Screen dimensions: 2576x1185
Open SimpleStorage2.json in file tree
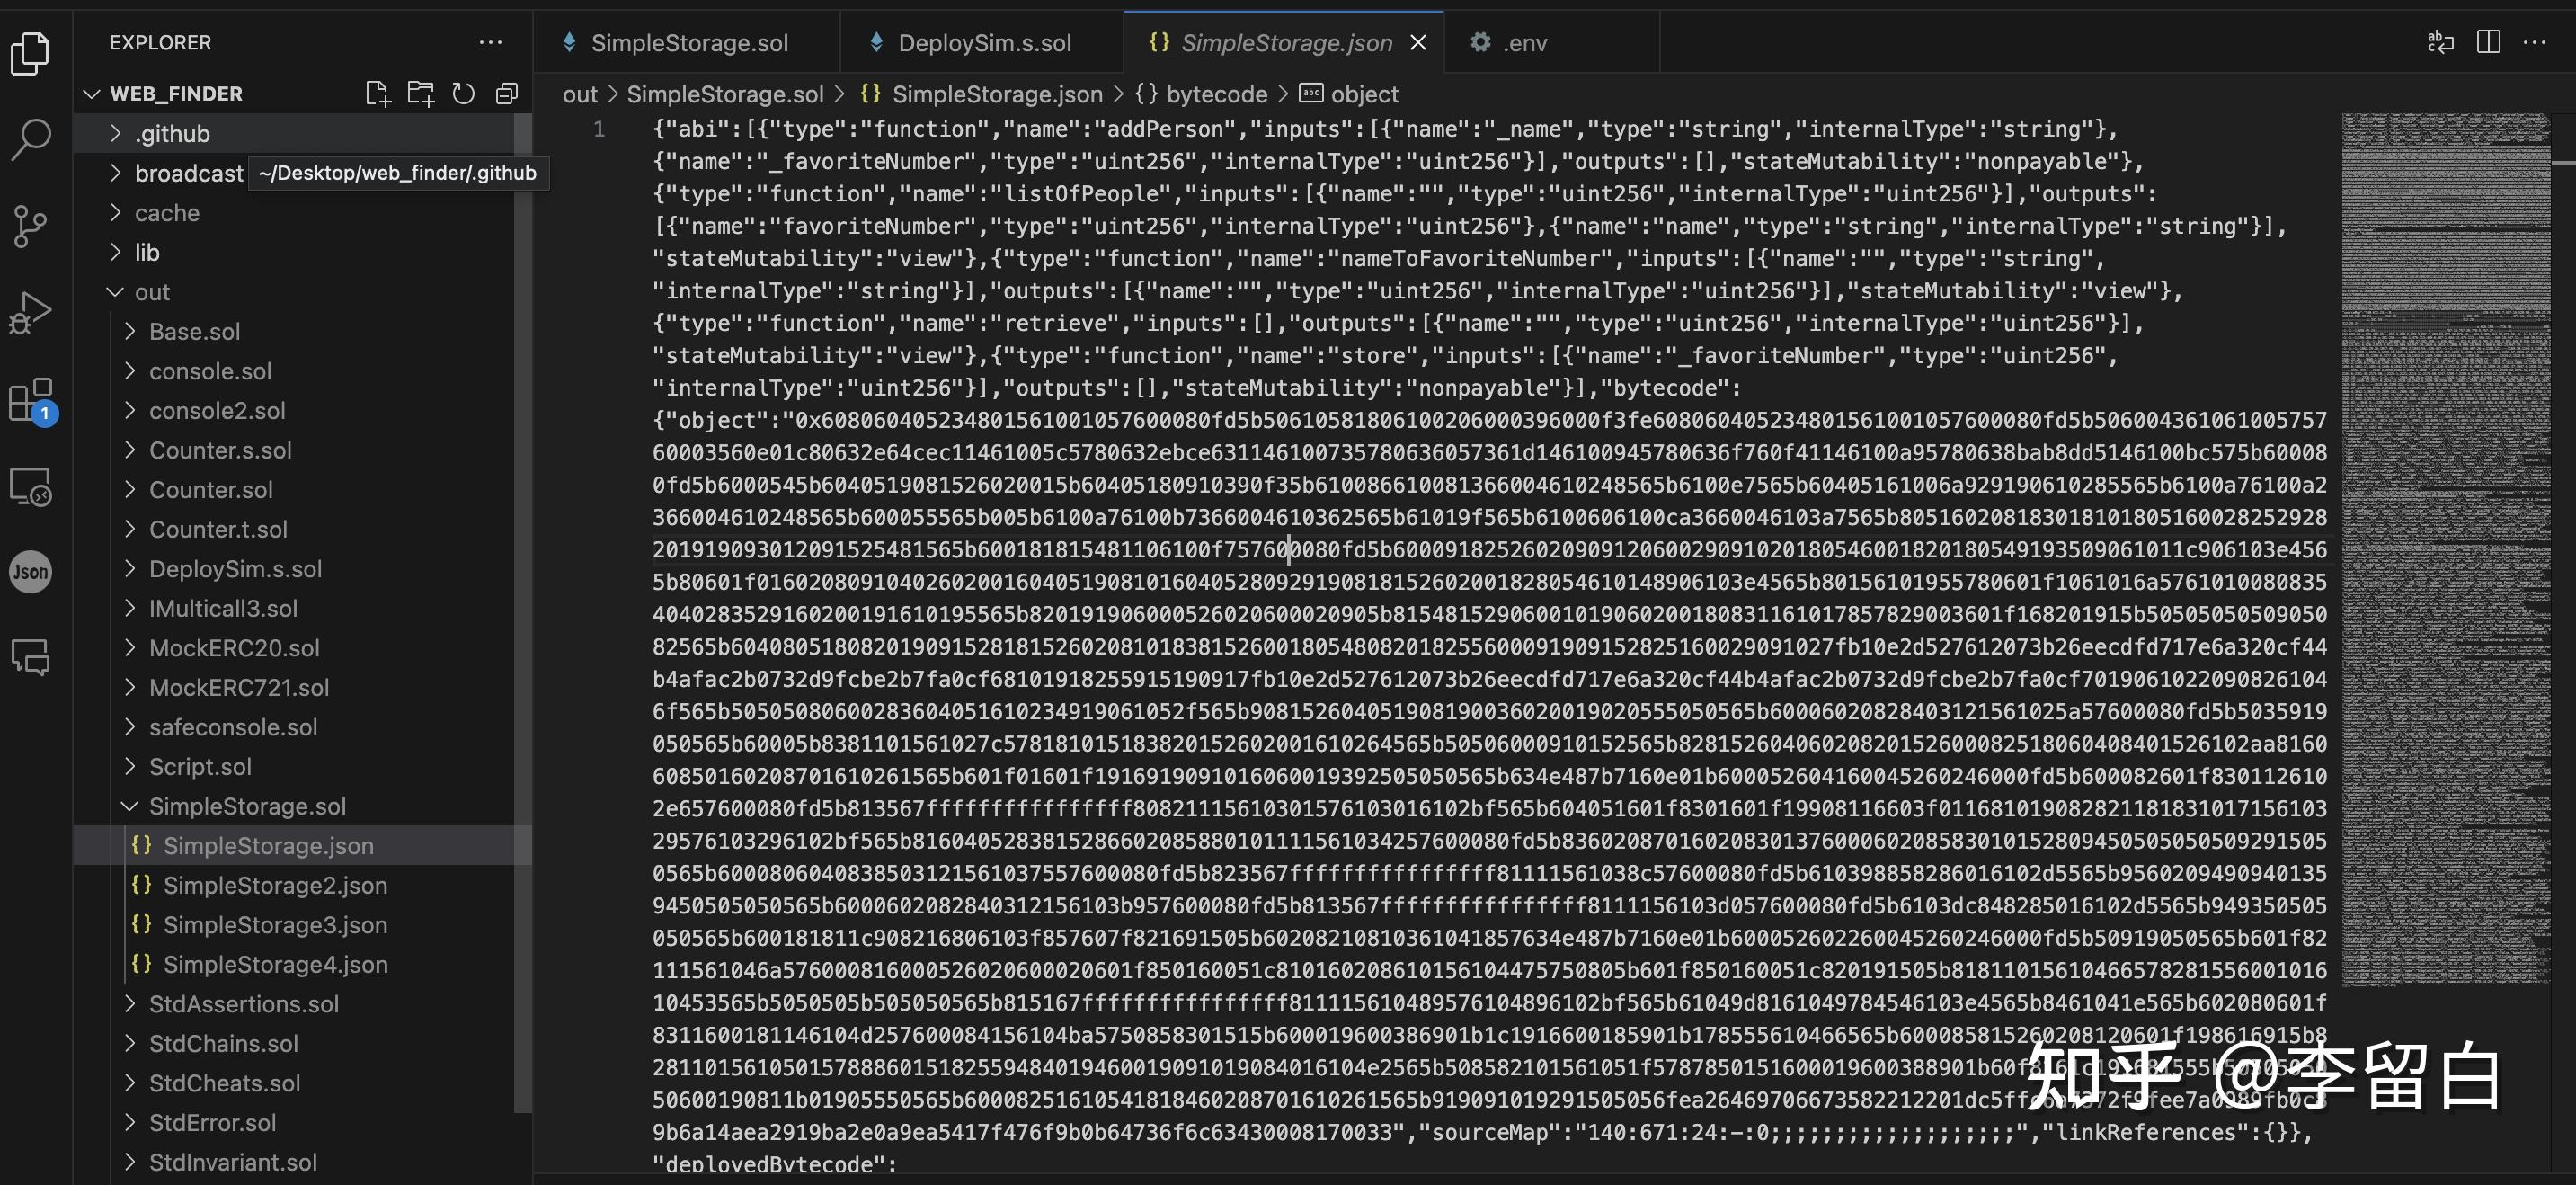click(274, 885)
